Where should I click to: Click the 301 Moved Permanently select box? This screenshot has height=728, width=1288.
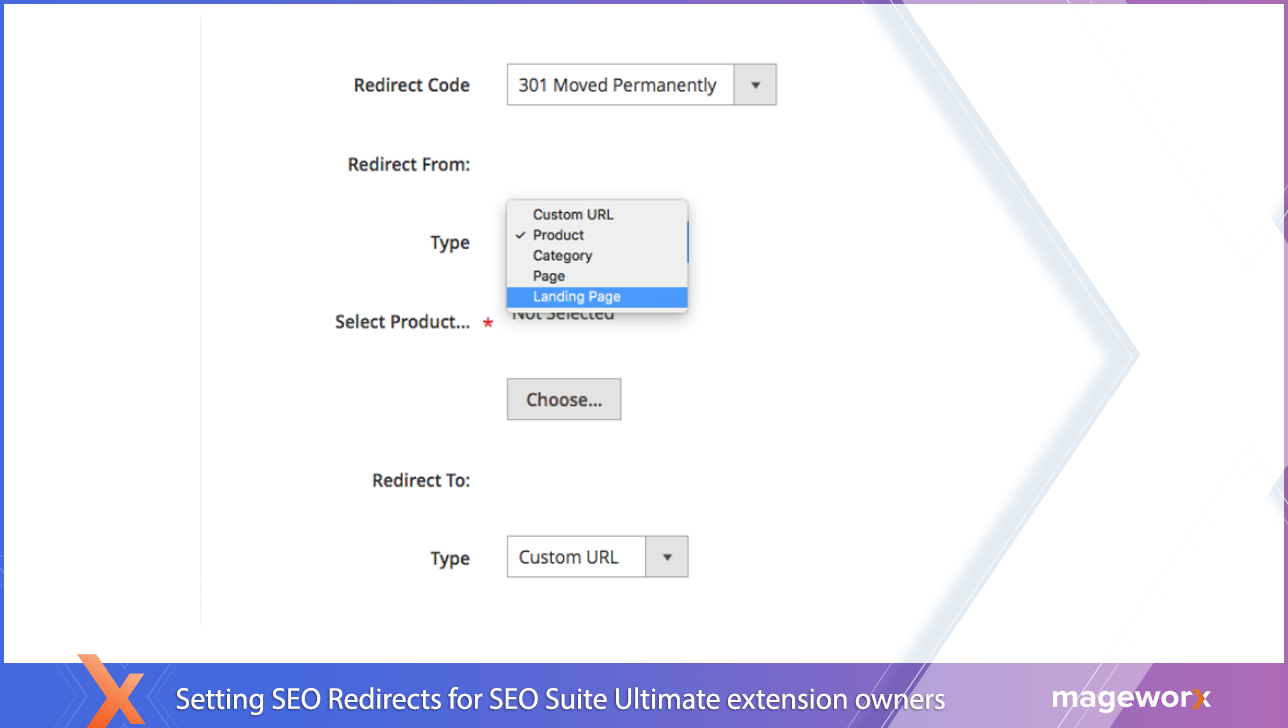[x=620, y=85]
